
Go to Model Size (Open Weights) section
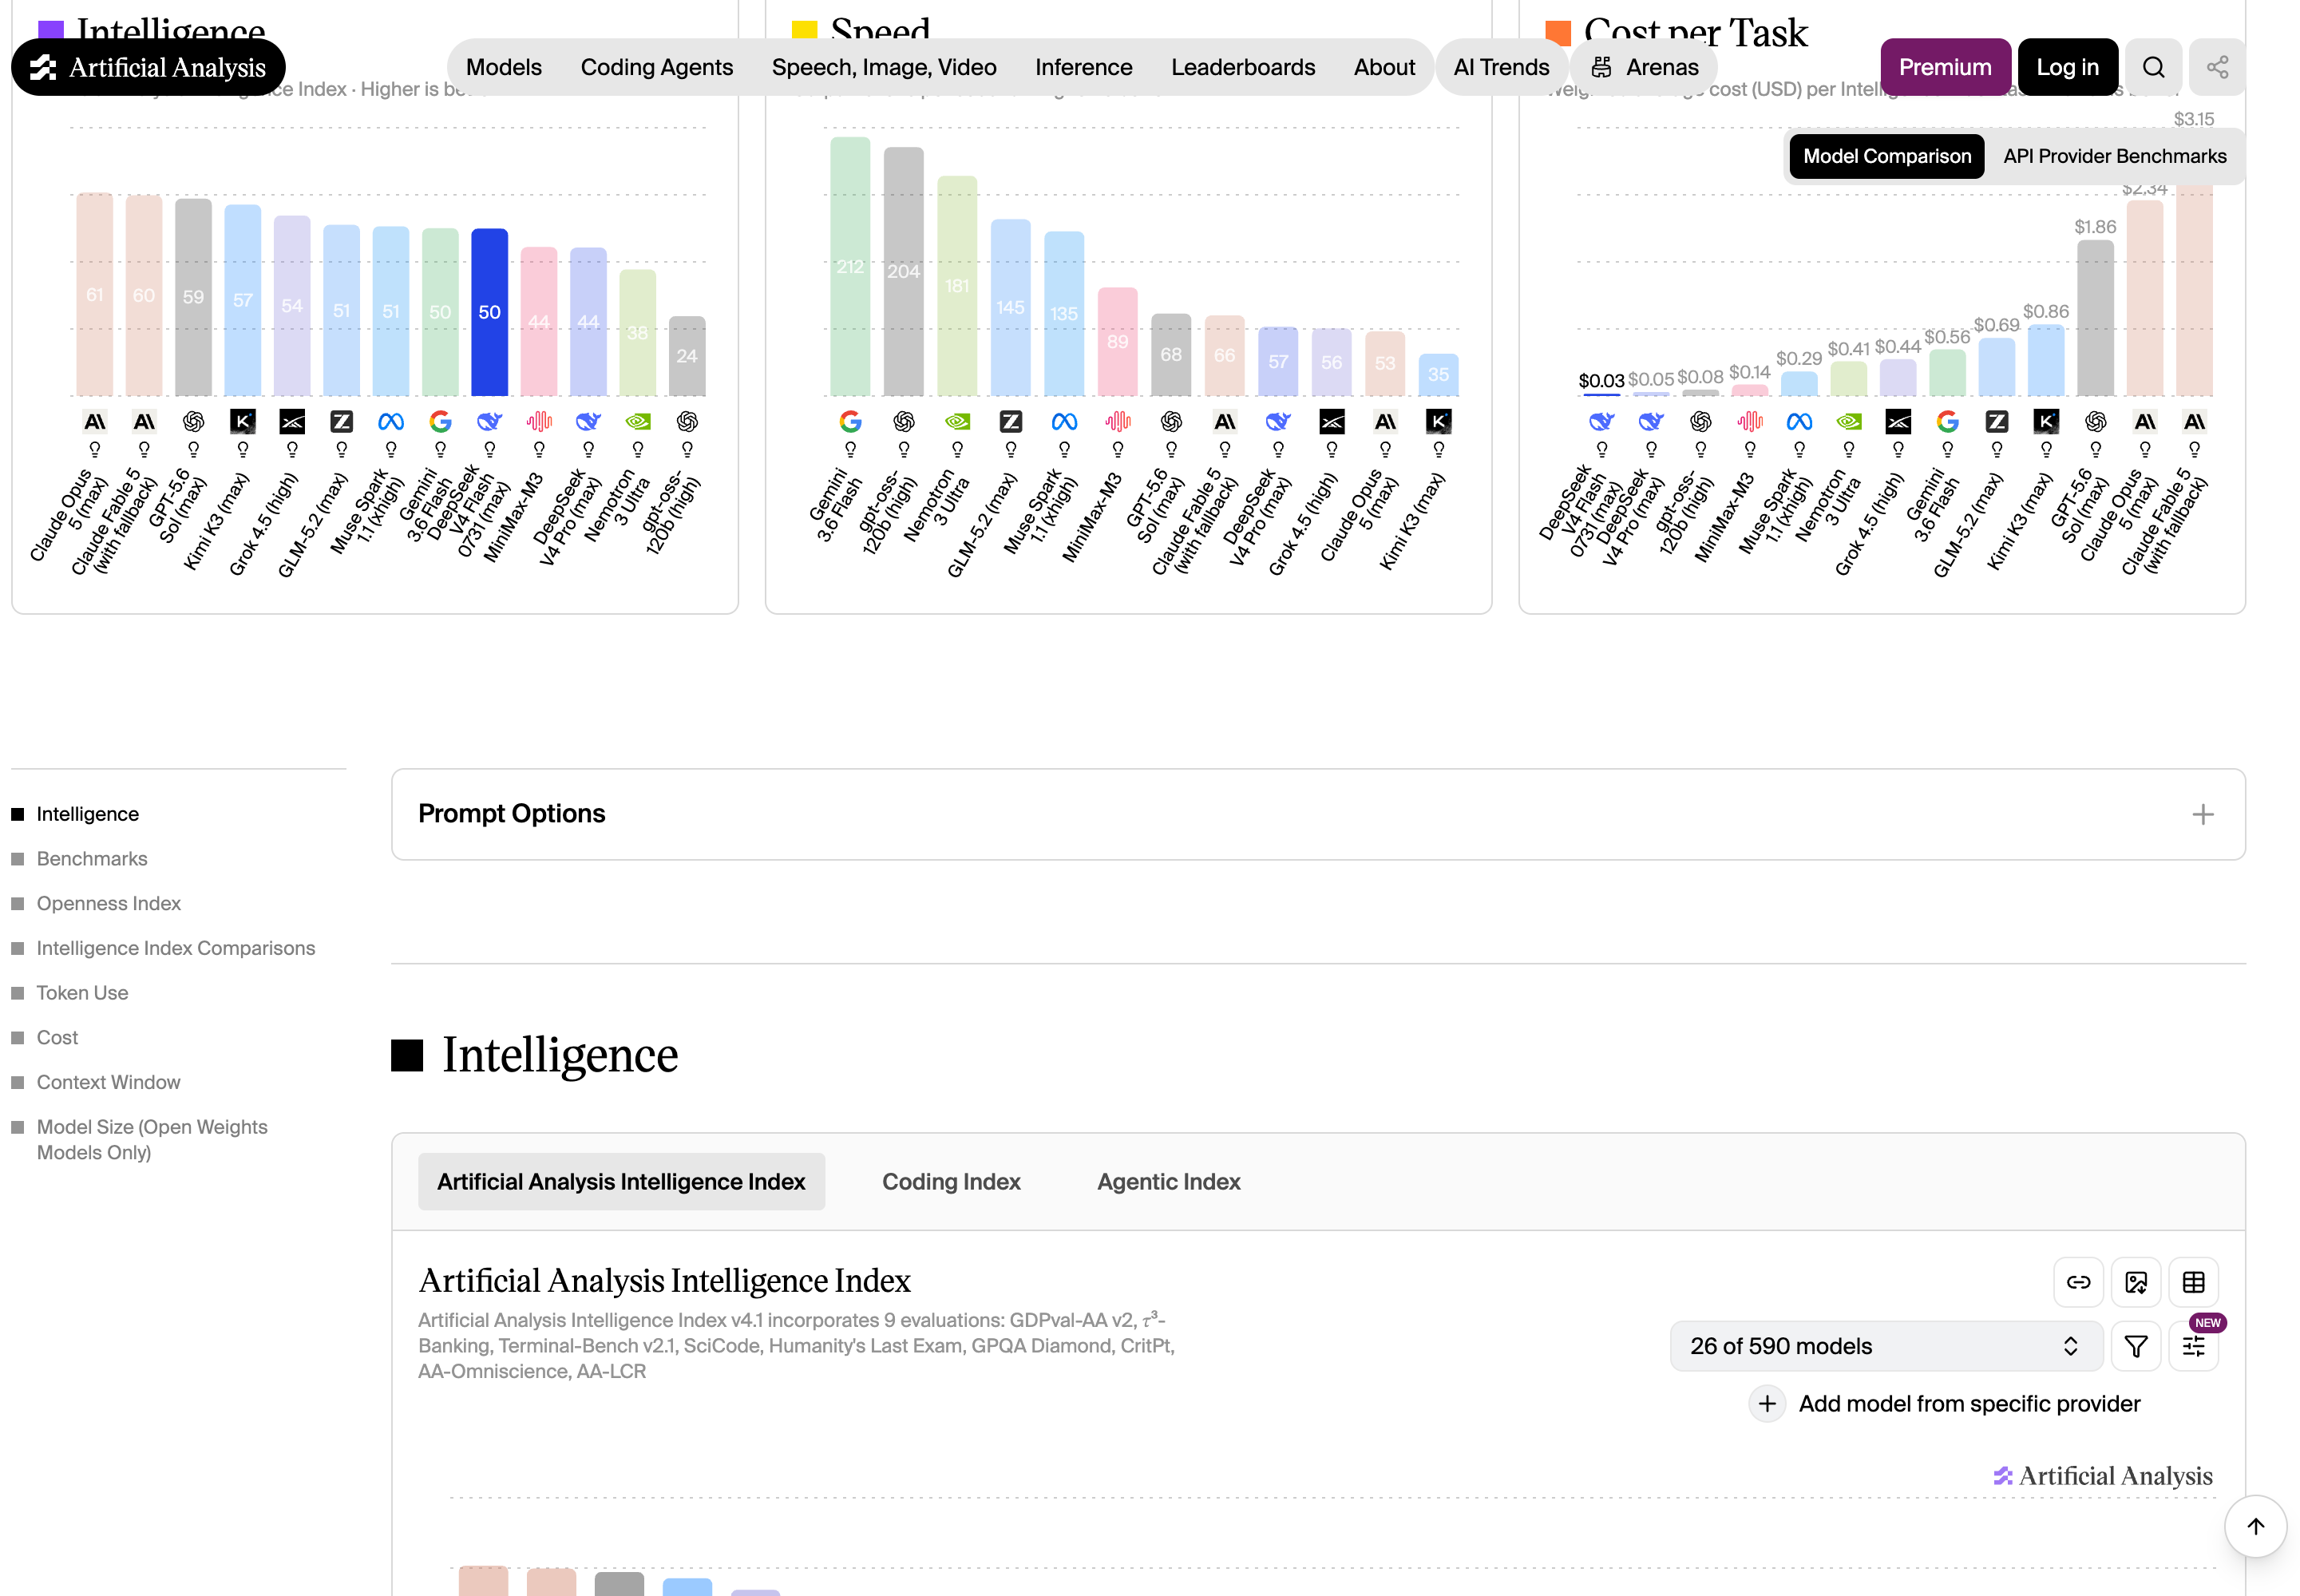(x=152, y=1140)
